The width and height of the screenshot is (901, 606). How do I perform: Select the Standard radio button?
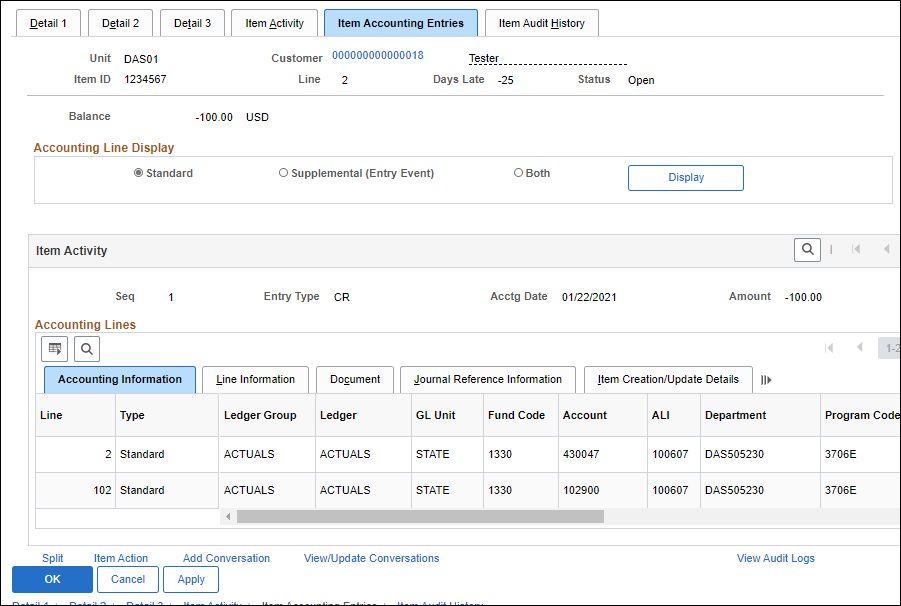[138, 172]
